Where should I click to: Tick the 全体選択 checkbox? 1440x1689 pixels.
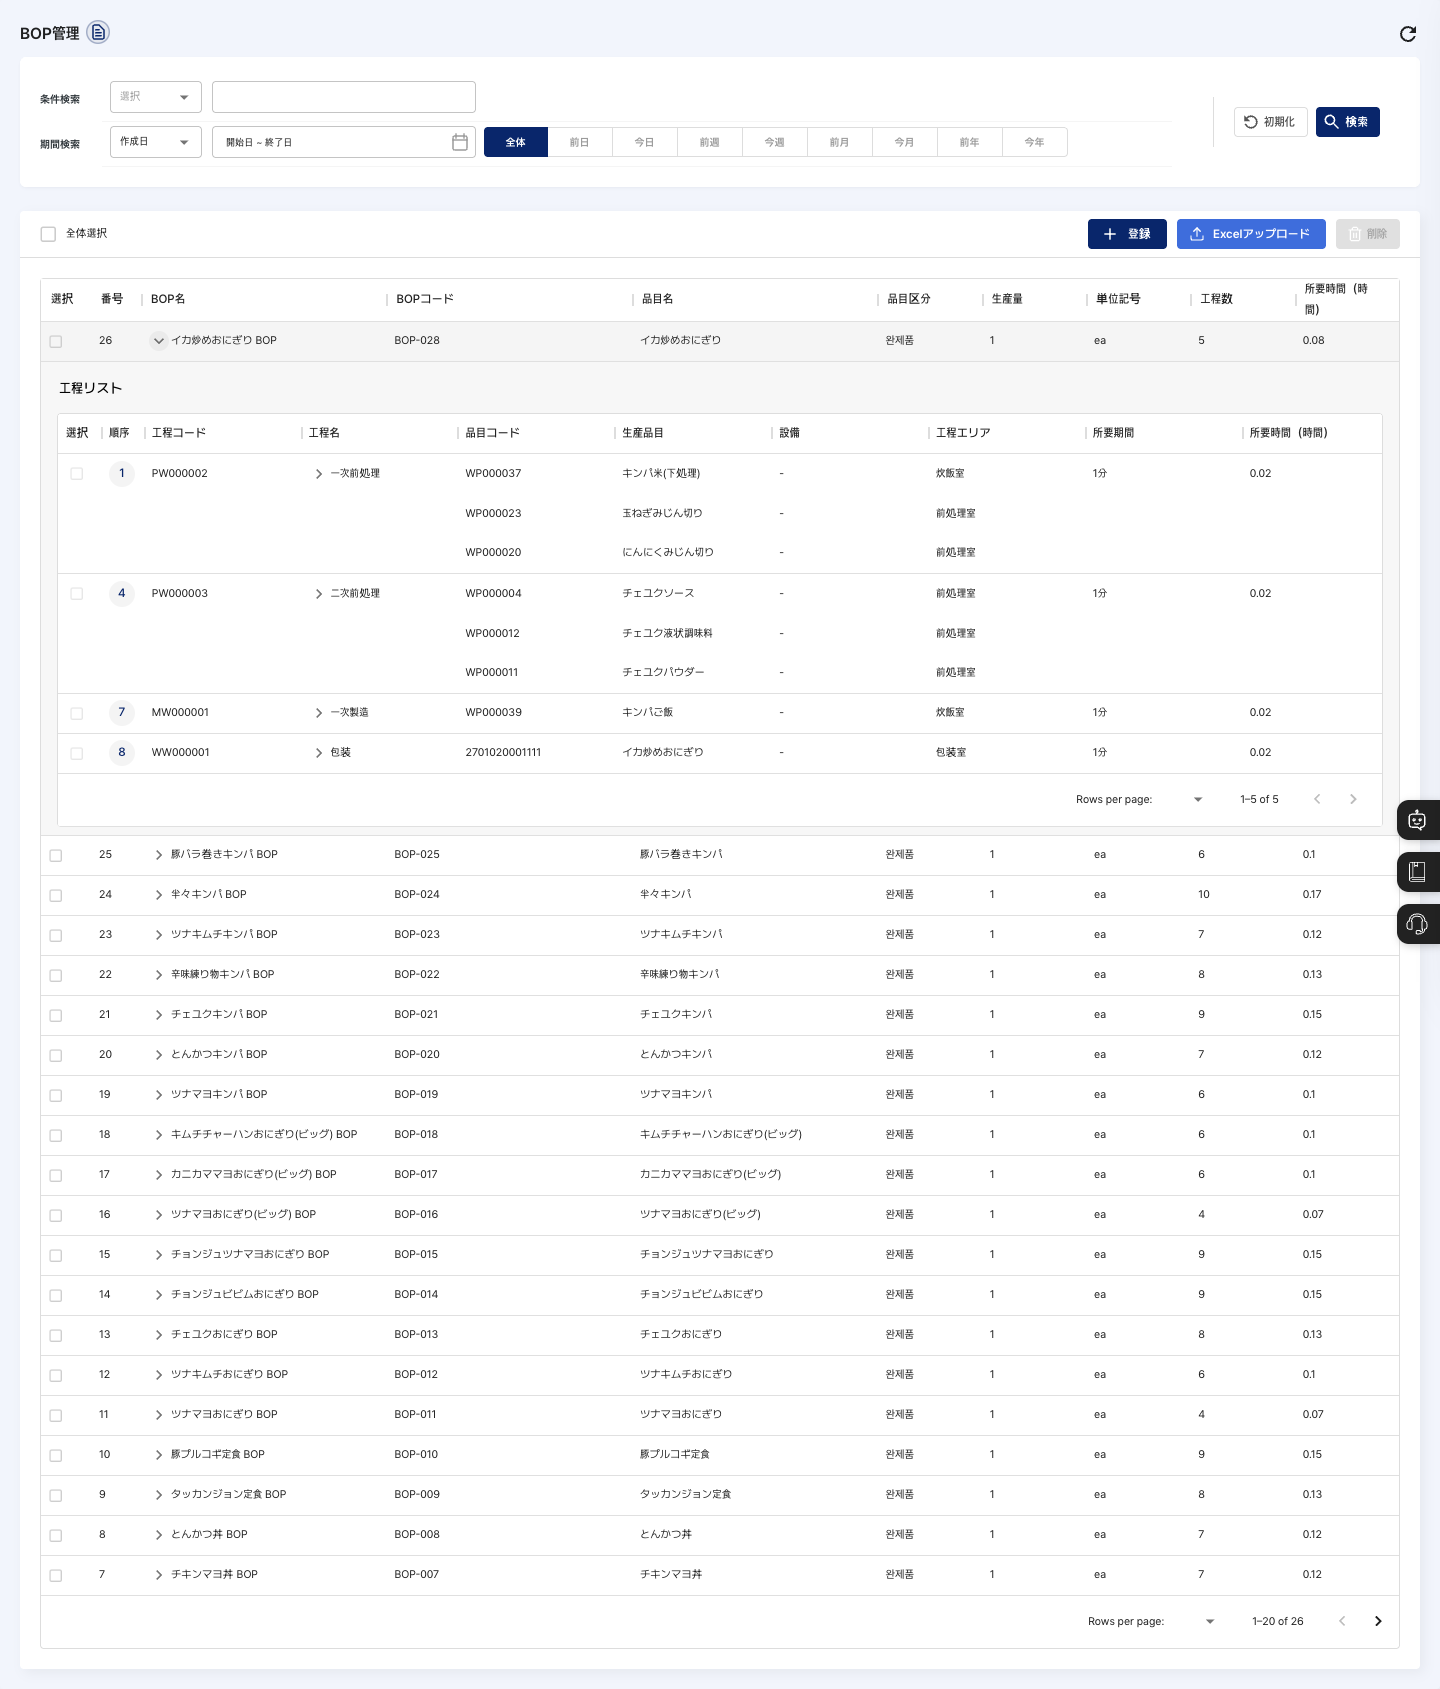pyautogui.click(x=48, y=234)
